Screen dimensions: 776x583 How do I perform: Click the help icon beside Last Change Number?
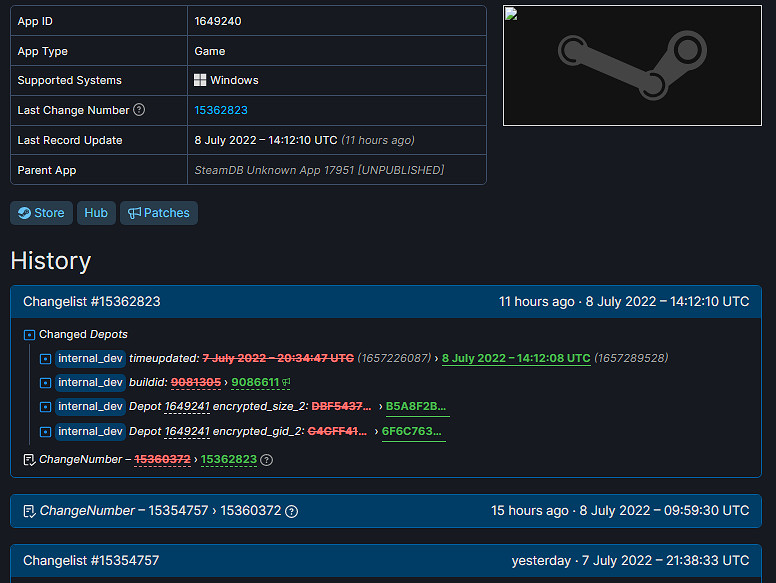click(139, 110)
